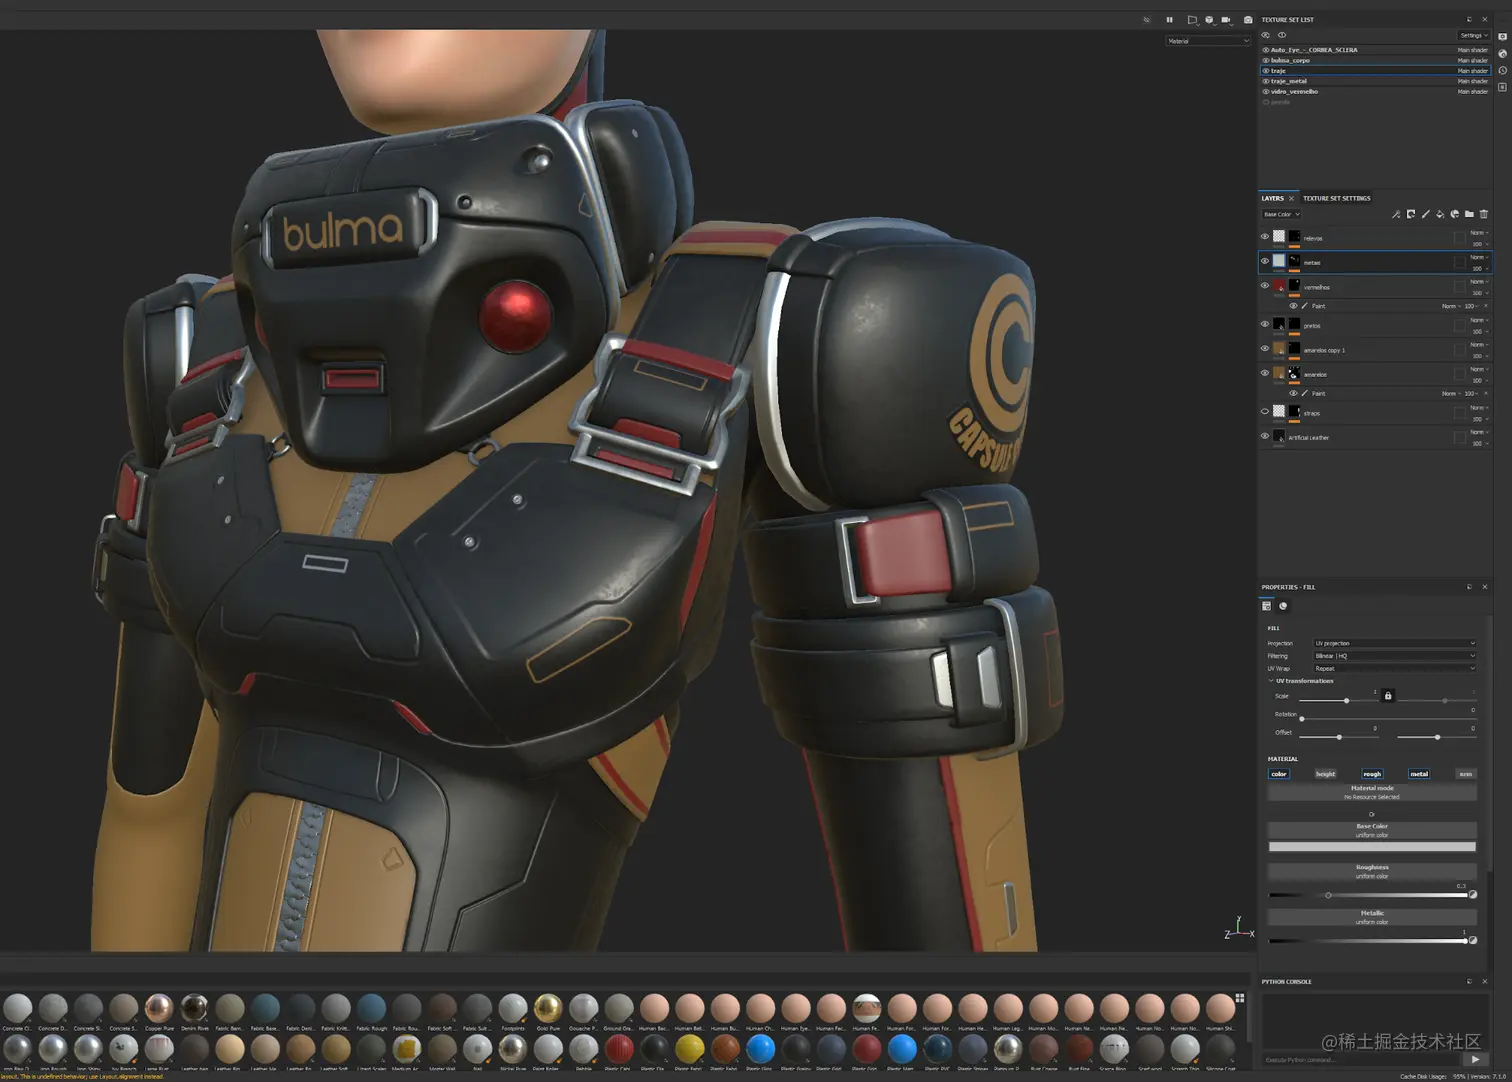Open the camera screenshot icon in viewport toolbar

[x=1248, y=20]
